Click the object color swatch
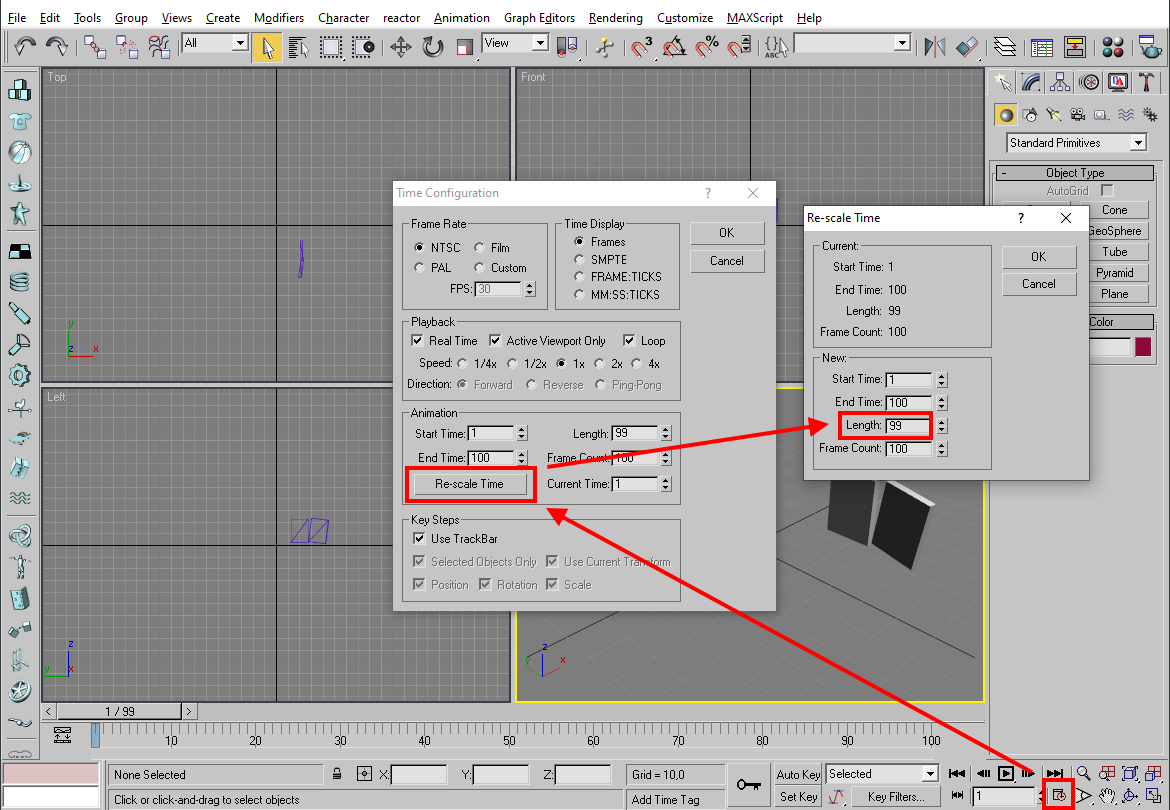Viewport: 1170px width, 810px height. 1143,347
